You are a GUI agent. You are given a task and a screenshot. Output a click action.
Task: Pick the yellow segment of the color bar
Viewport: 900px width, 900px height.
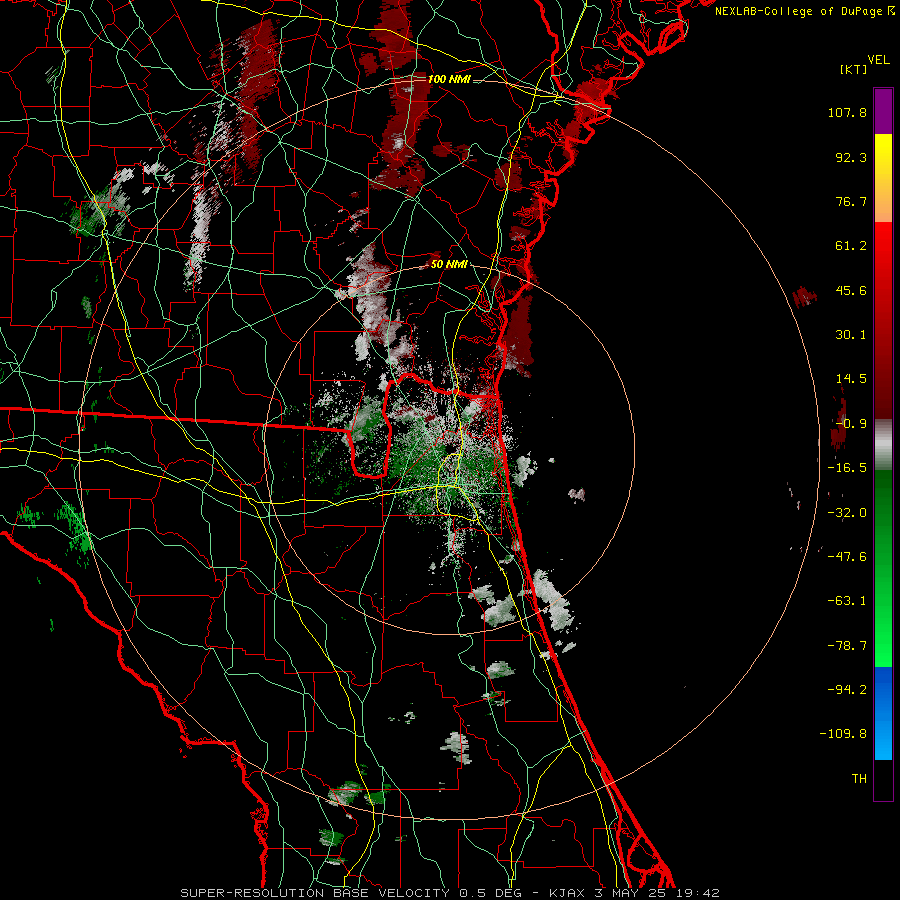883,178
